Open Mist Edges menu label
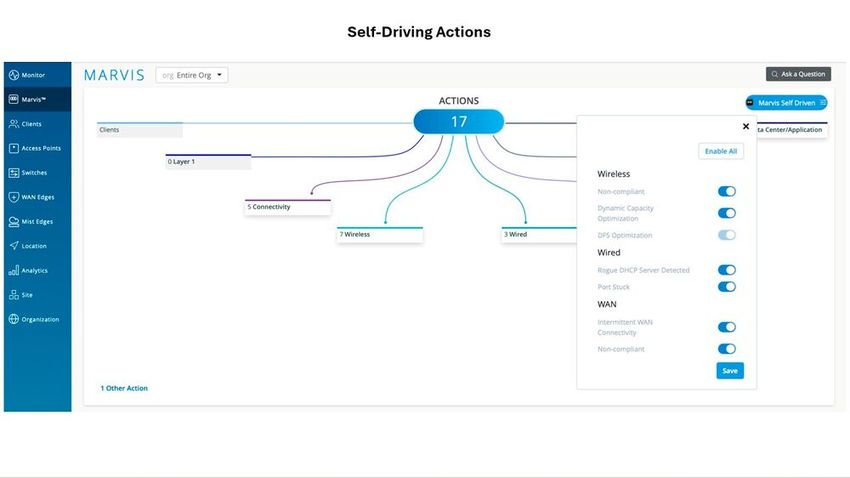The height and width of the screenshot is (478, 850). (x=37, y=222)
